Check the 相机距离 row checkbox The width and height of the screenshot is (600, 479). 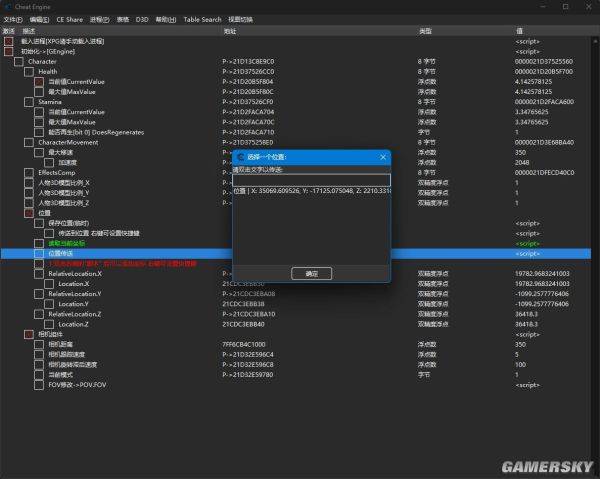[39, 344]
